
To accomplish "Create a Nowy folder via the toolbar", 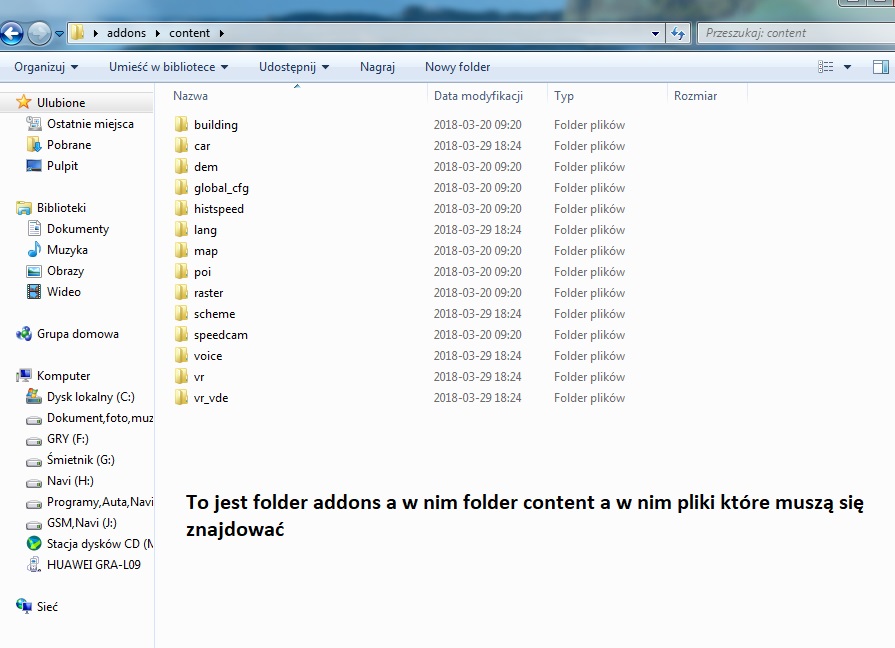I will 457,67.
